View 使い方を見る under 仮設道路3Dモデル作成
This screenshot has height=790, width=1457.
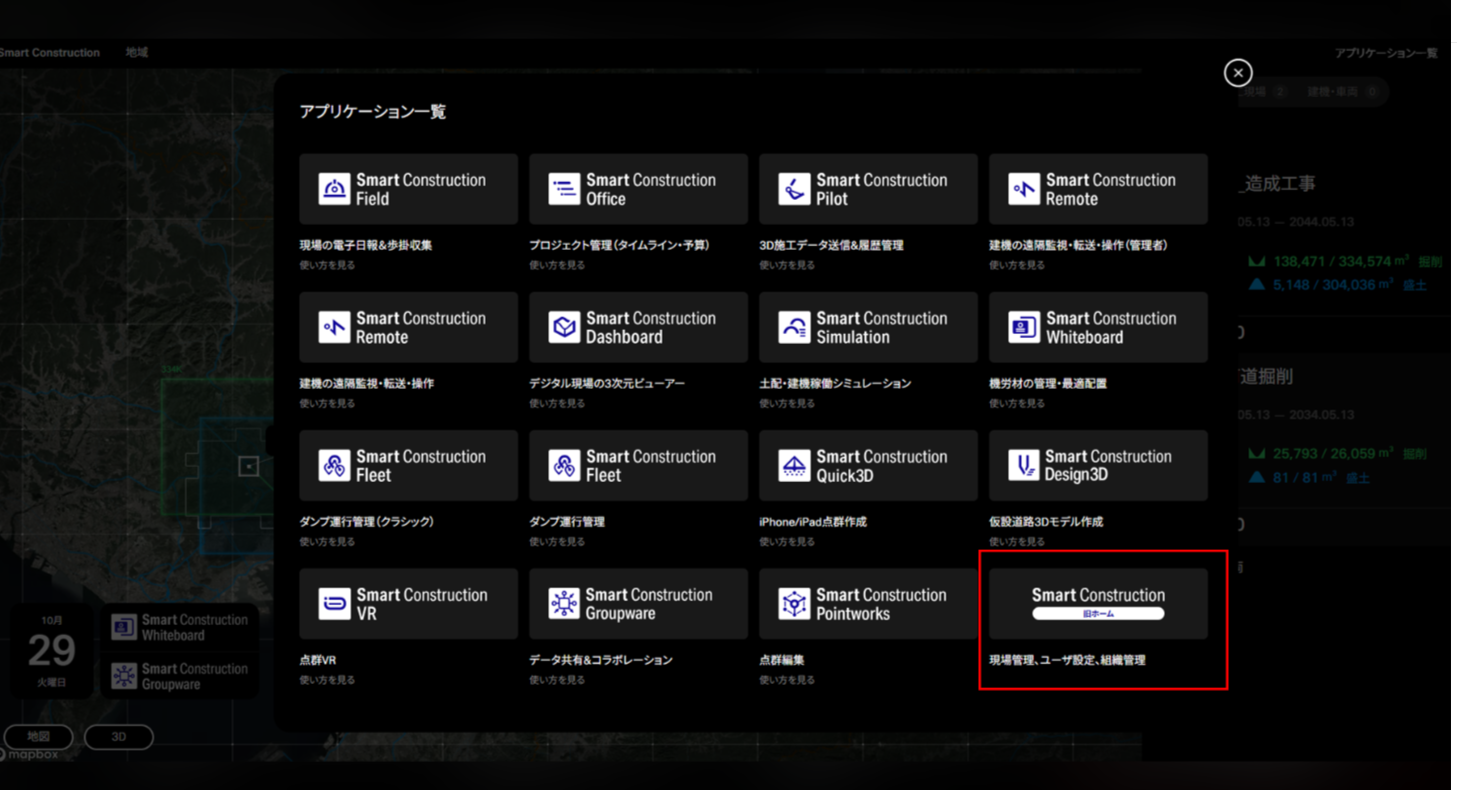[x=1017, y=542]
